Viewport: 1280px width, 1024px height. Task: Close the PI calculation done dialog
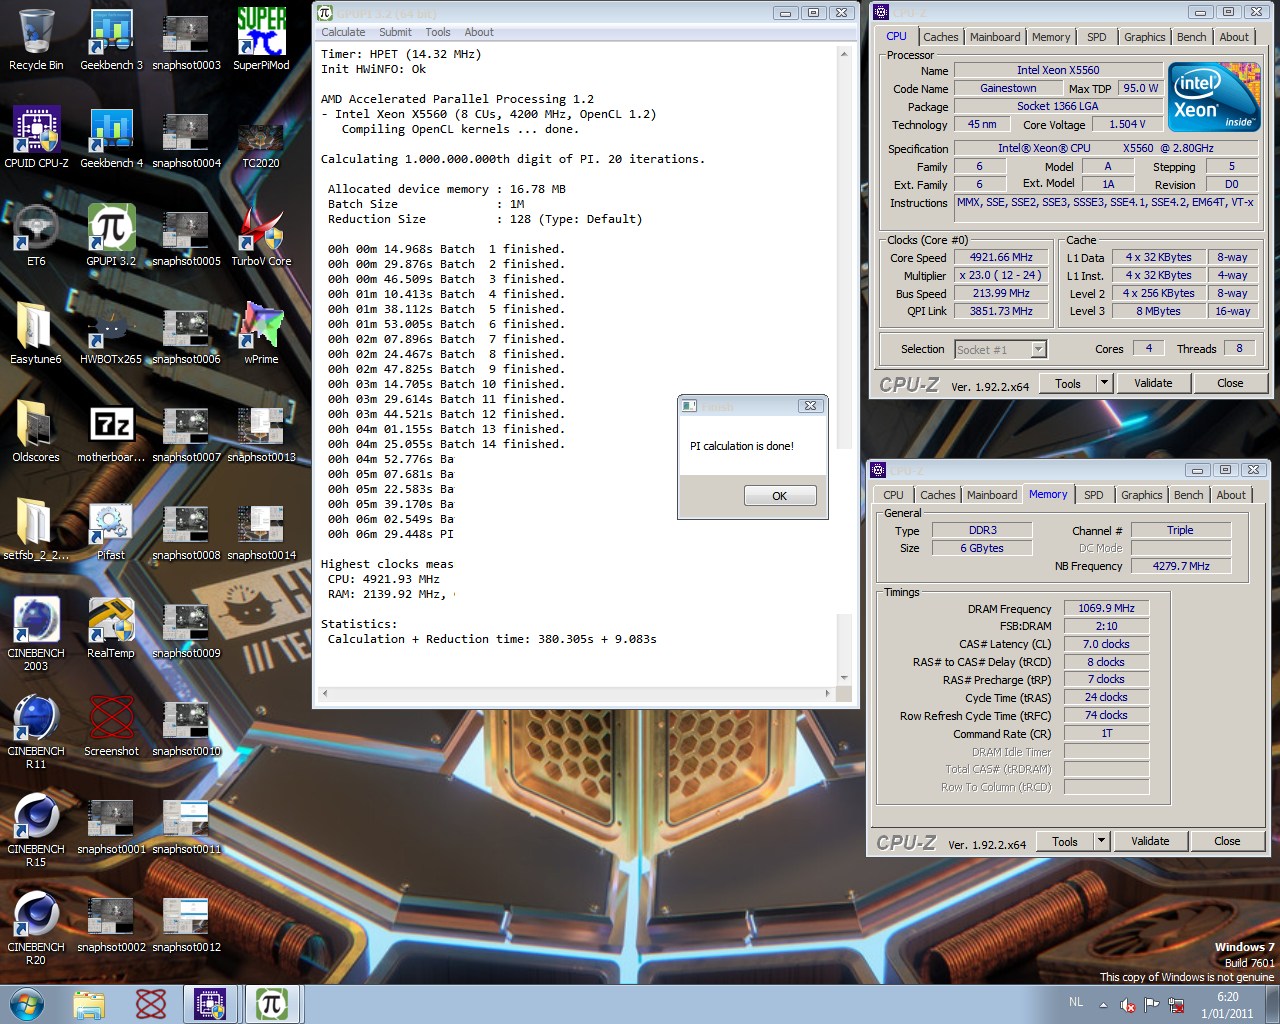pyautogui.click(x=810, y=405)
